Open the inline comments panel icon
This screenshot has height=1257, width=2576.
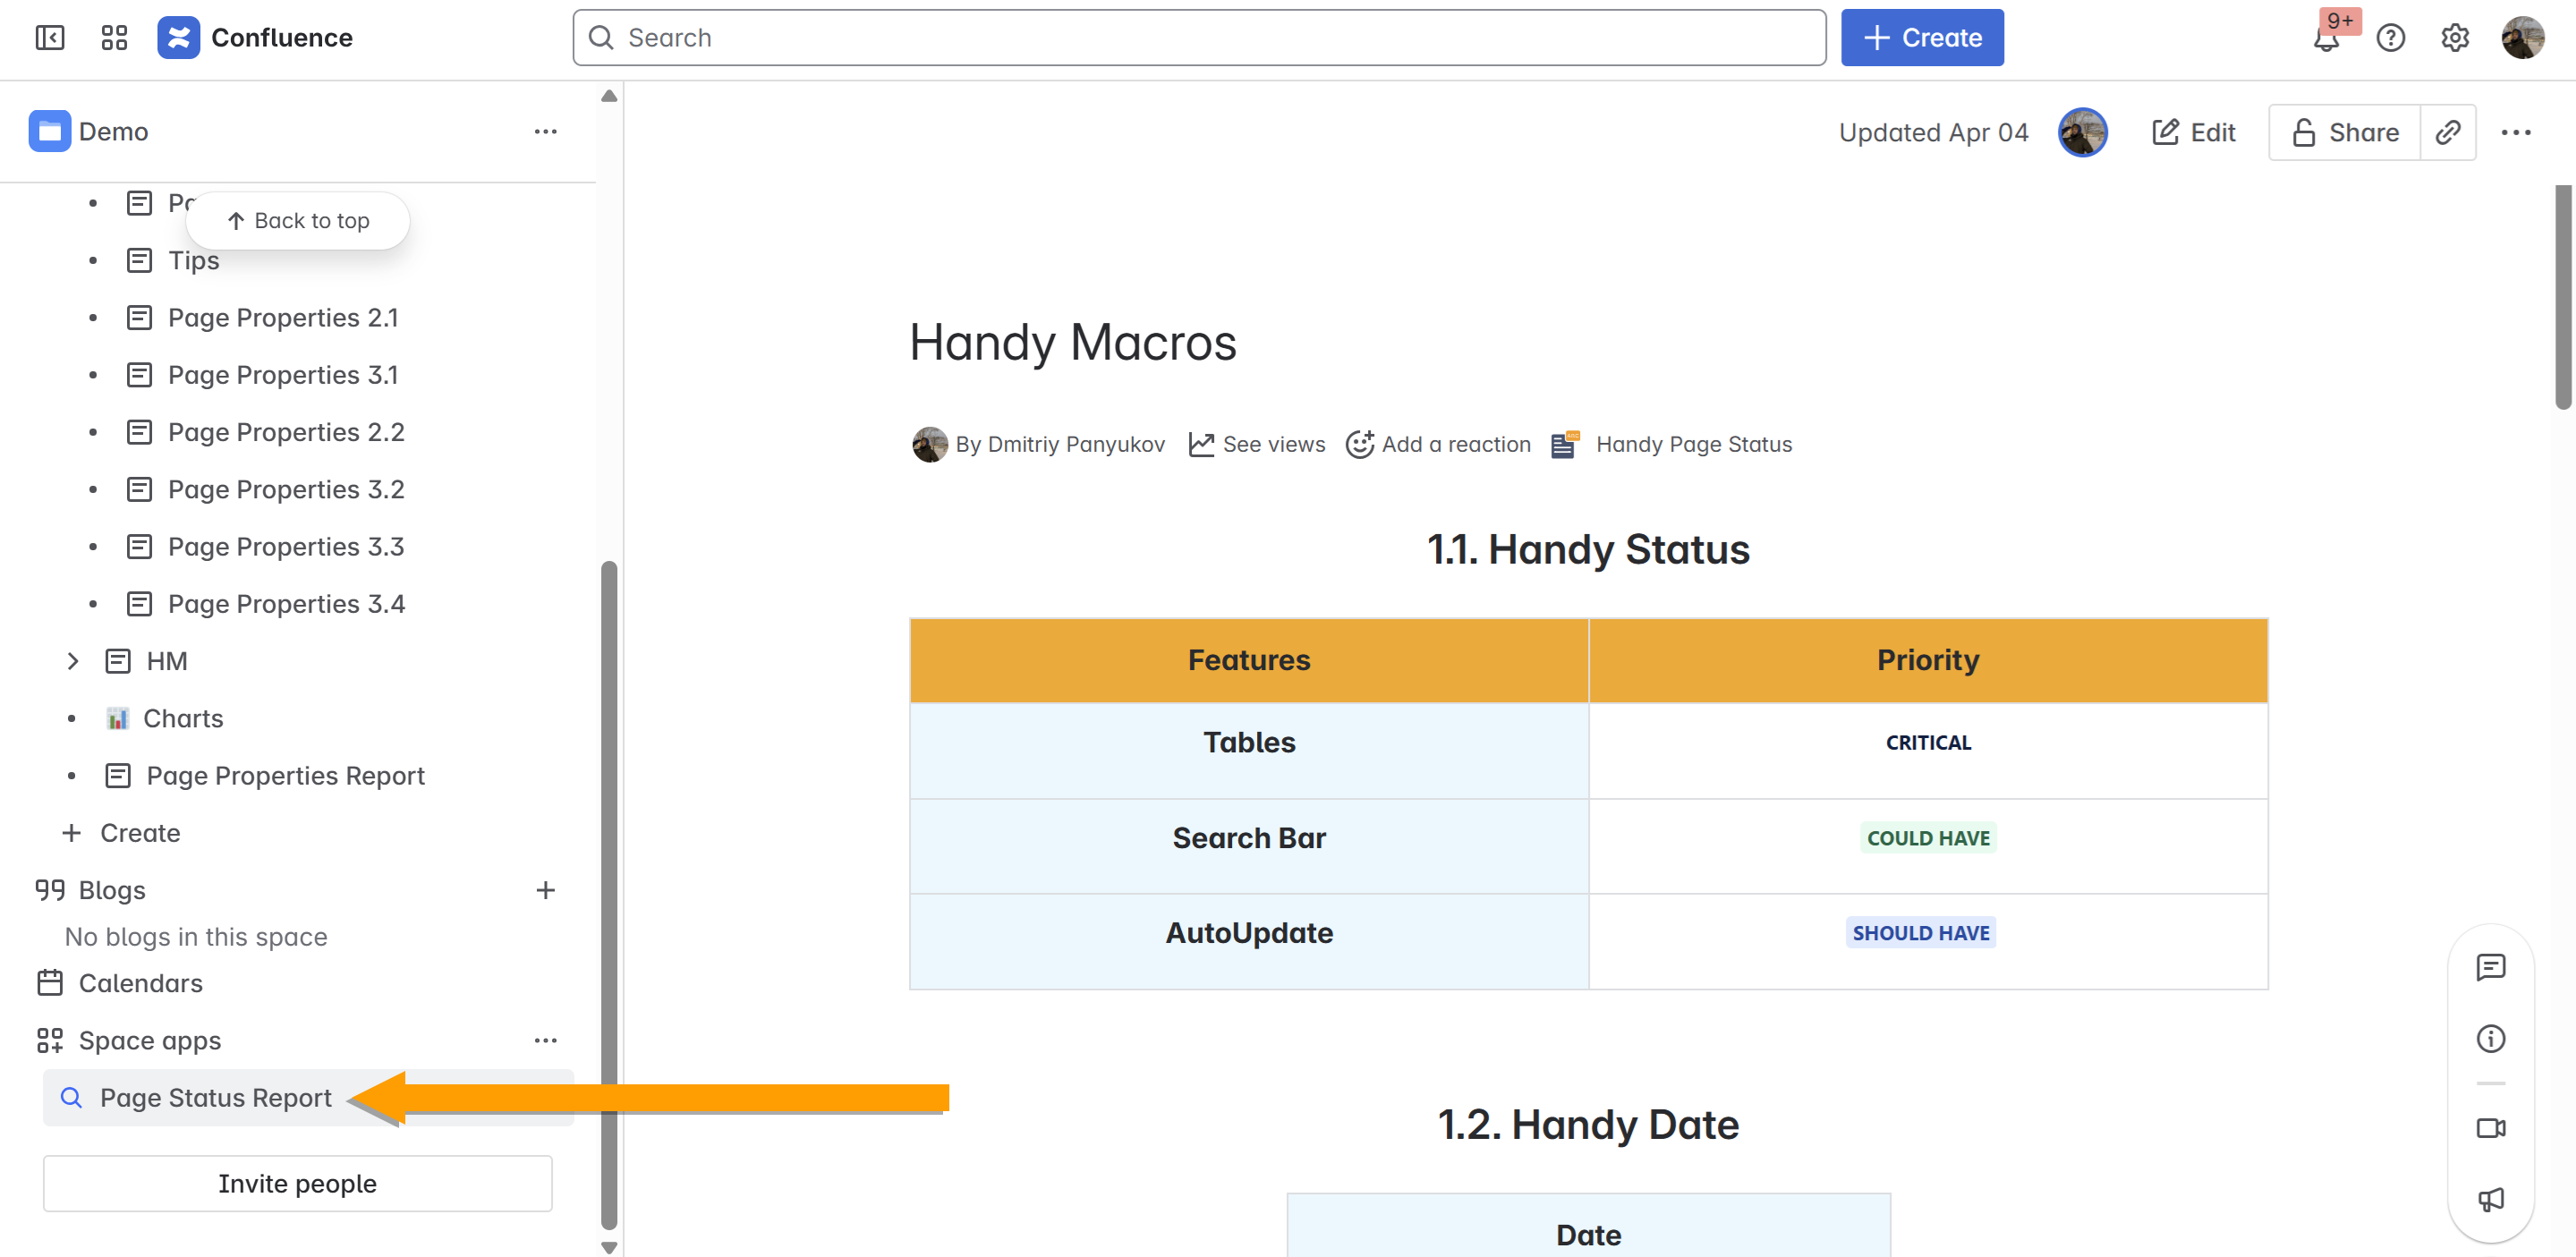[2490, 966]
